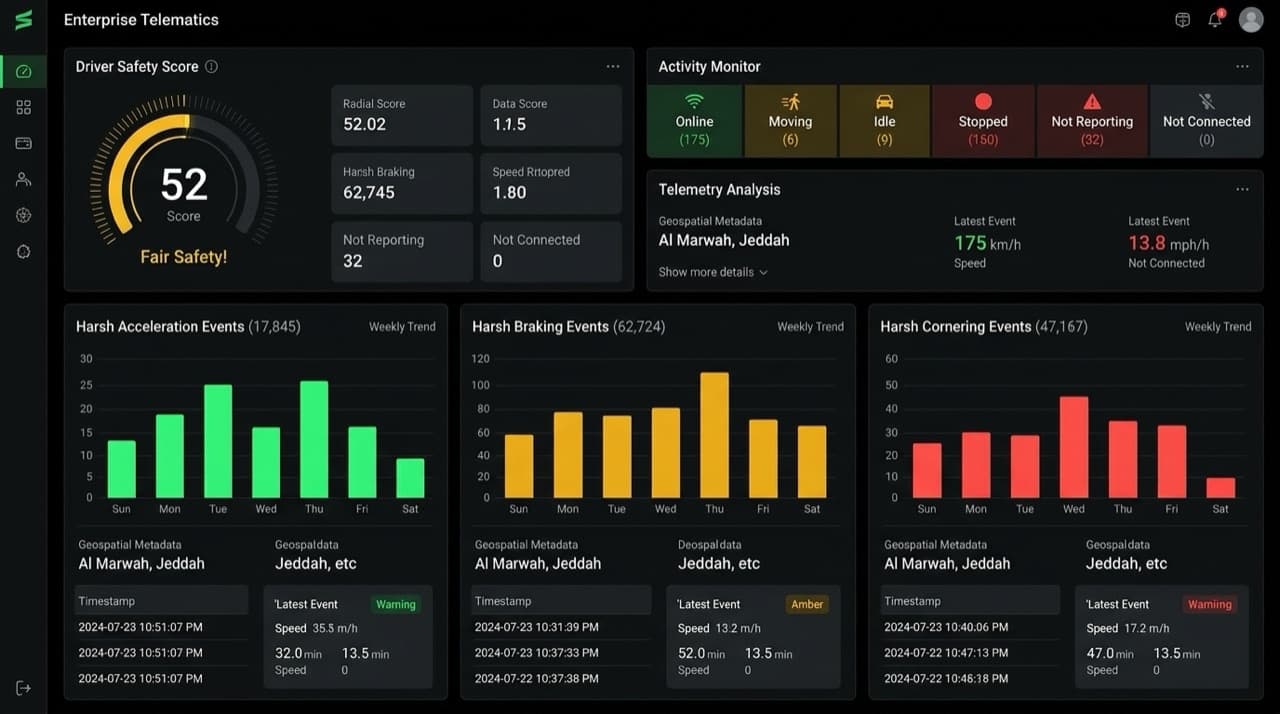
Task: Click the package box icon in header
Action: (1183, 20)
